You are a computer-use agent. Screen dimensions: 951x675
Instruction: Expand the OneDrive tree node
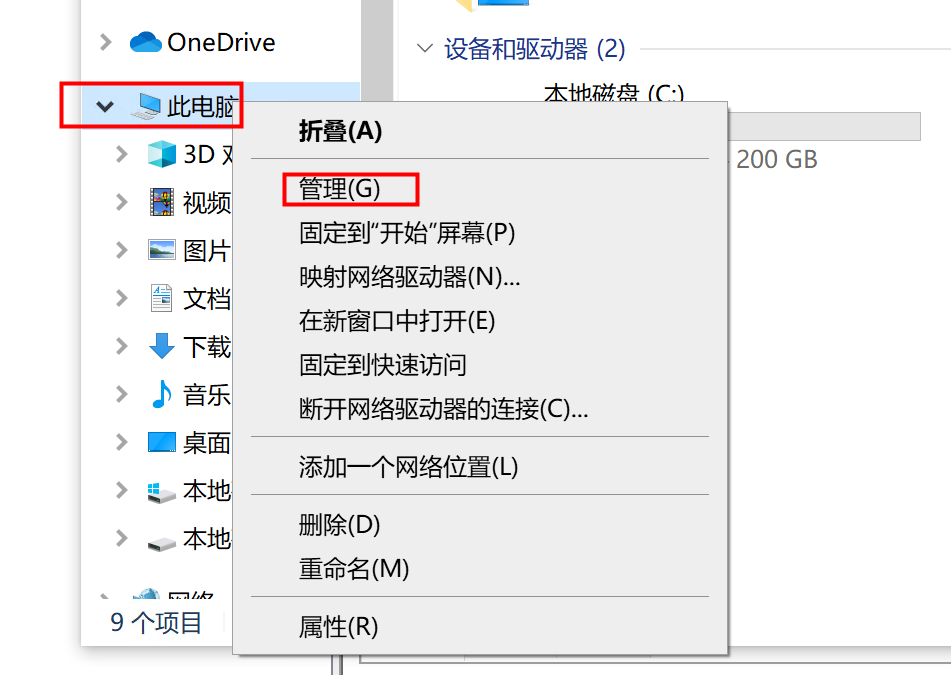click(106, 42)
